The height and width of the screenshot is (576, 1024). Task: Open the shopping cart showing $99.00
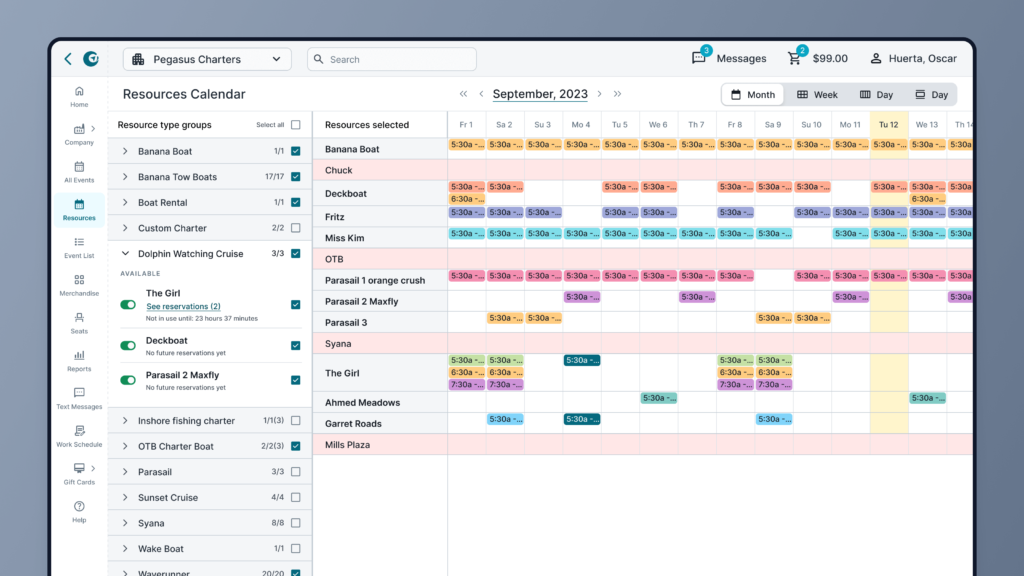(x=797, y=58)
